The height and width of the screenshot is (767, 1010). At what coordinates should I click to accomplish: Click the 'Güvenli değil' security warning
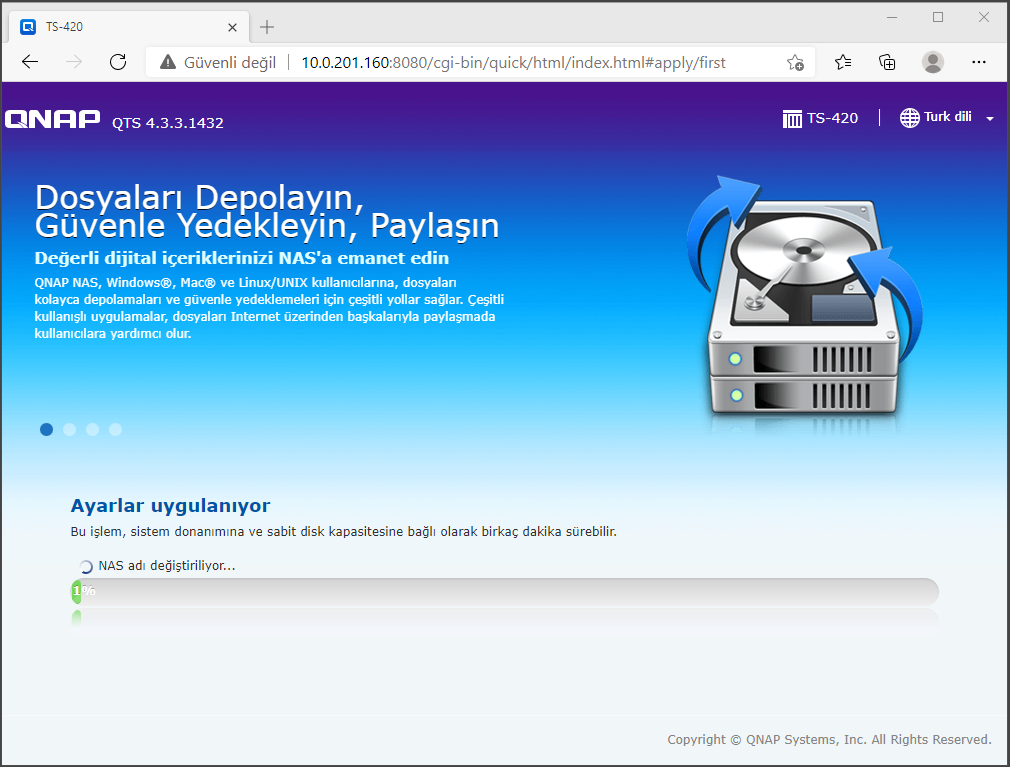click(x=217, y=62)
